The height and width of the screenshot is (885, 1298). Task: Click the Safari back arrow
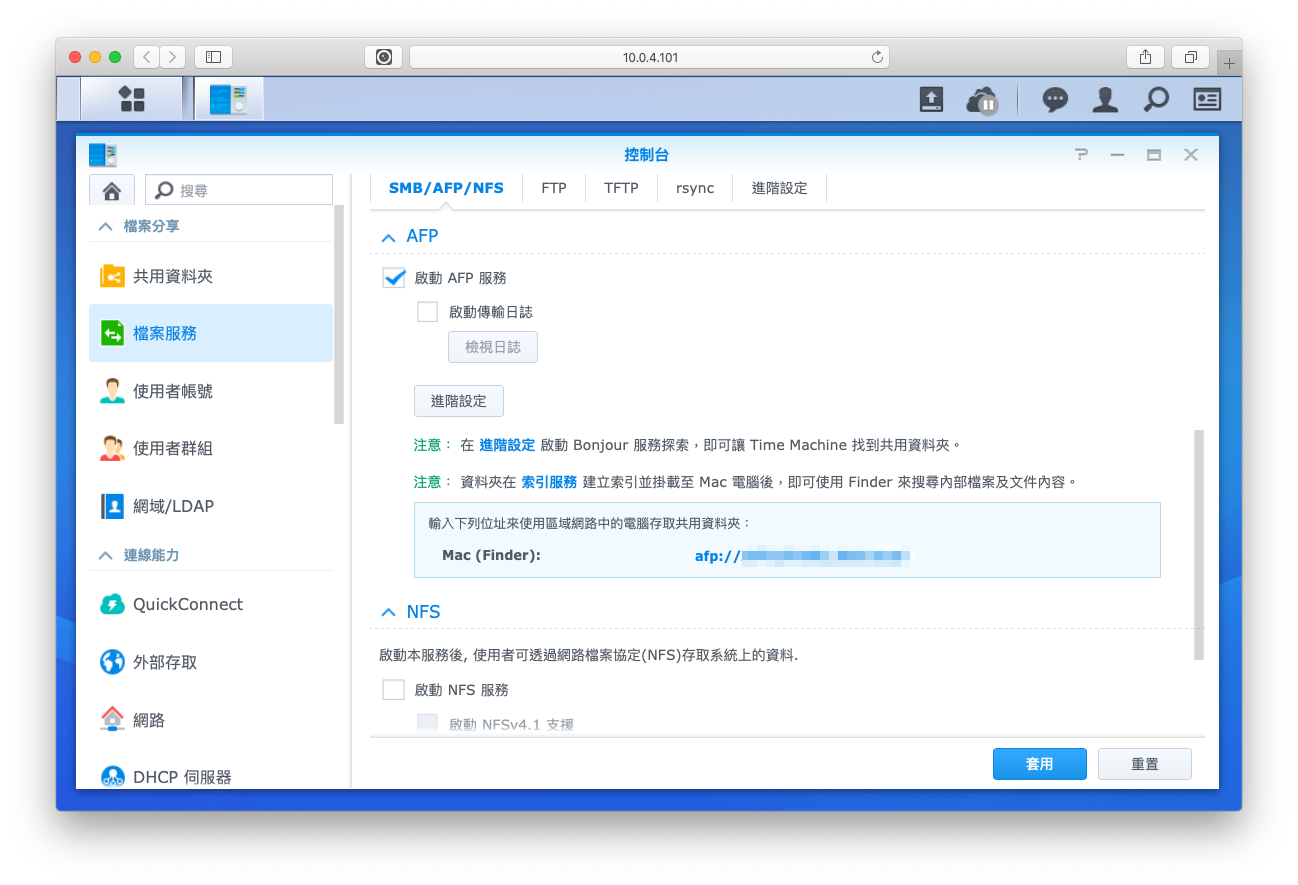147,57
